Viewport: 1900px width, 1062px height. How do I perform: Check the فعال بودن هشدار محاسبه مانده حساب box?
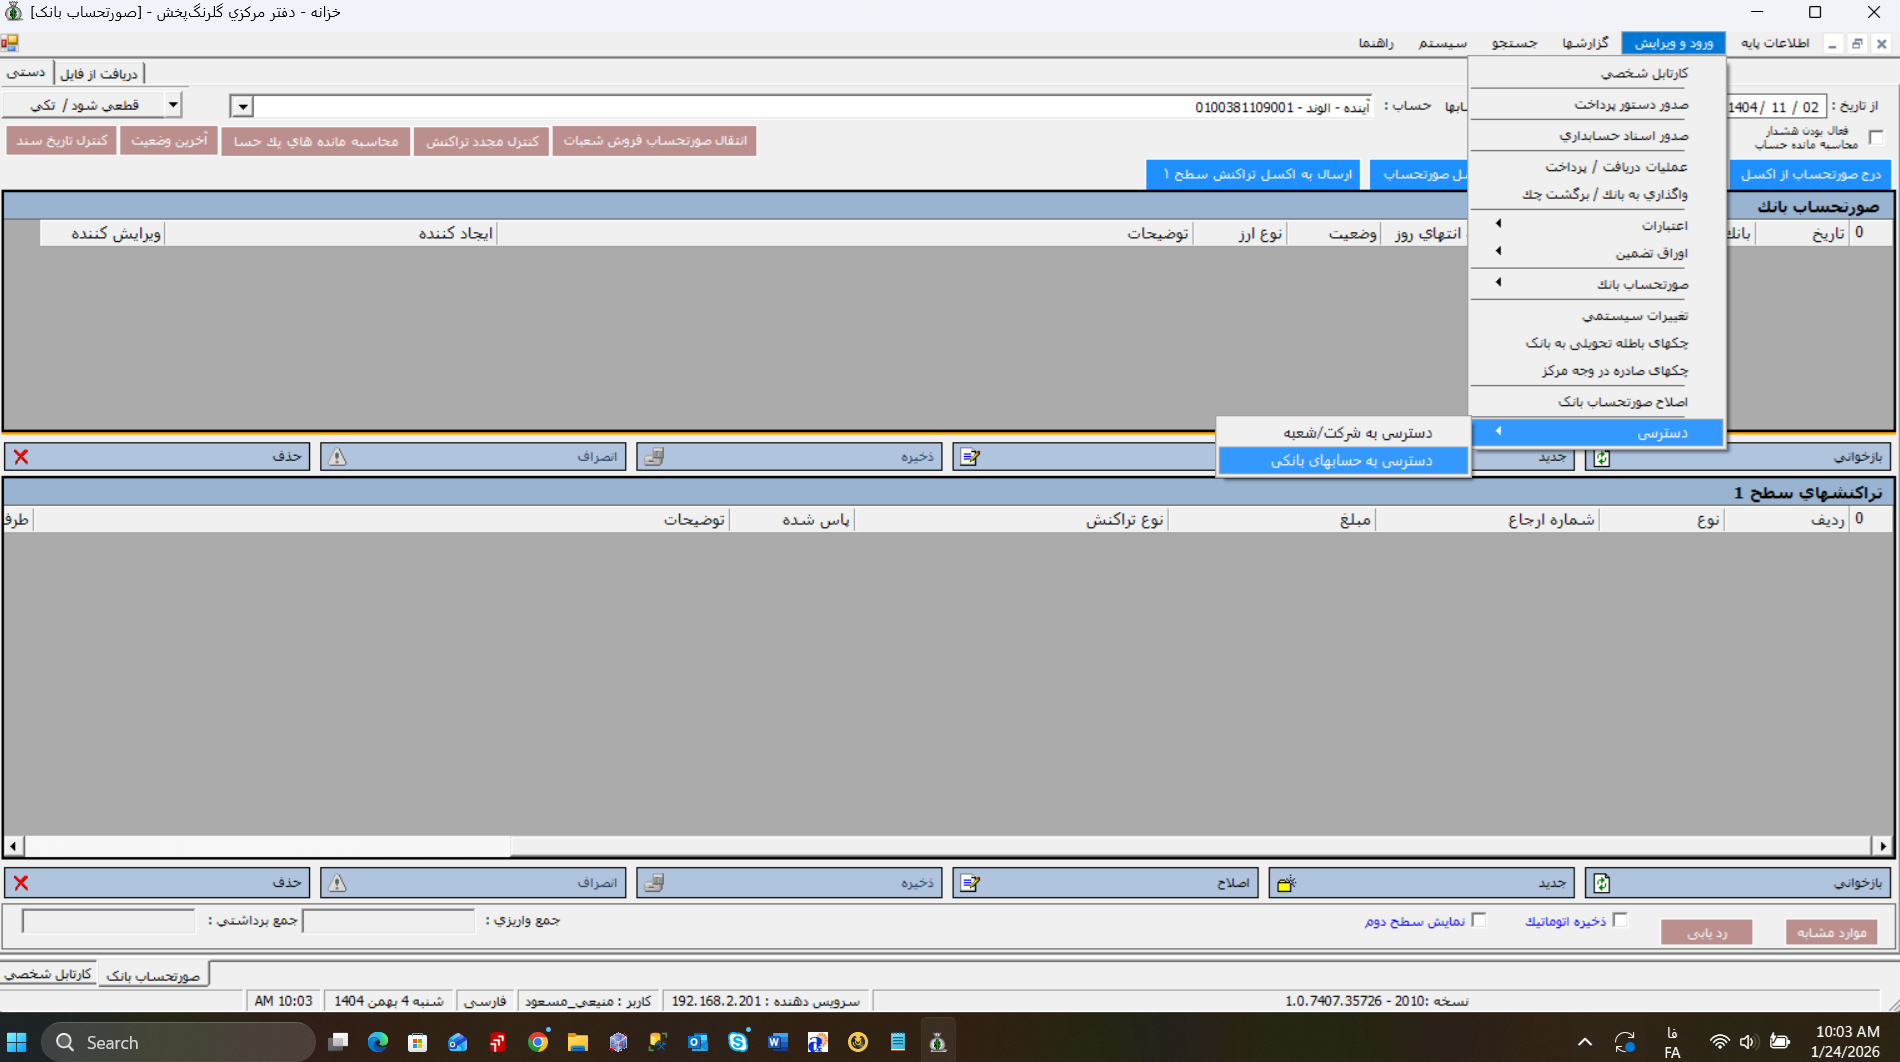[1876, 137]
